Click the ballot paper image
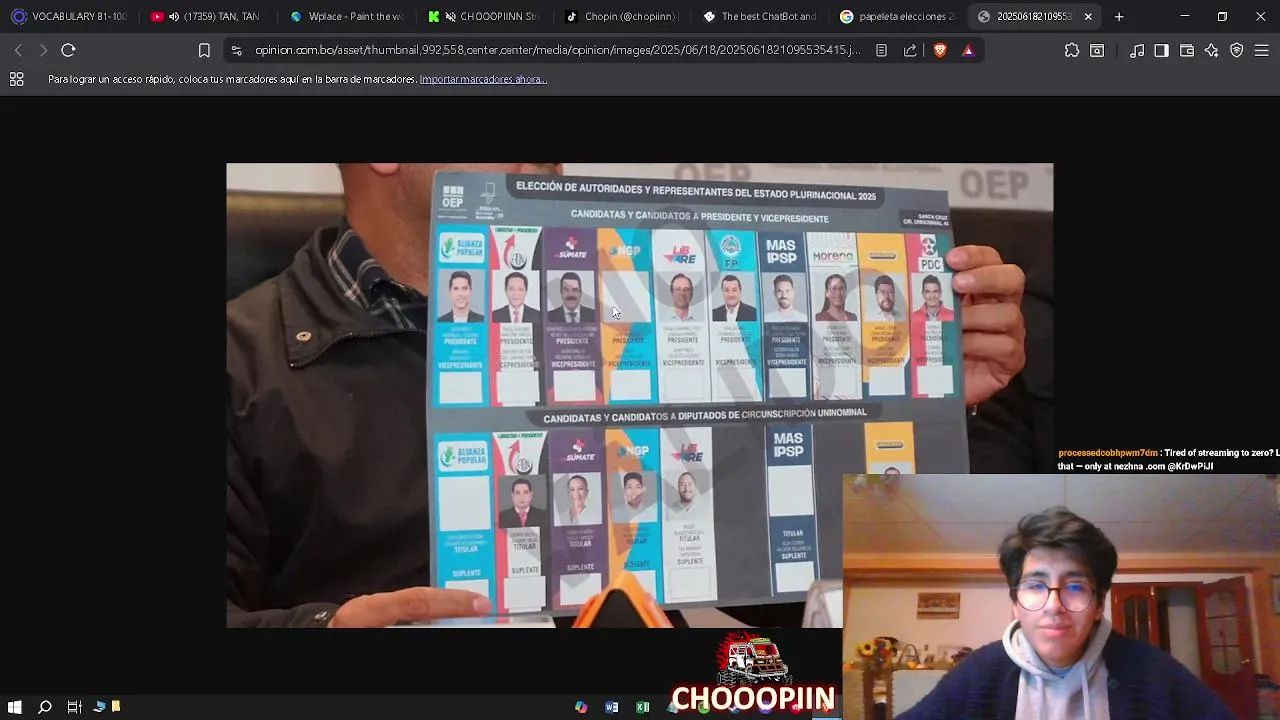 point(639,395)
